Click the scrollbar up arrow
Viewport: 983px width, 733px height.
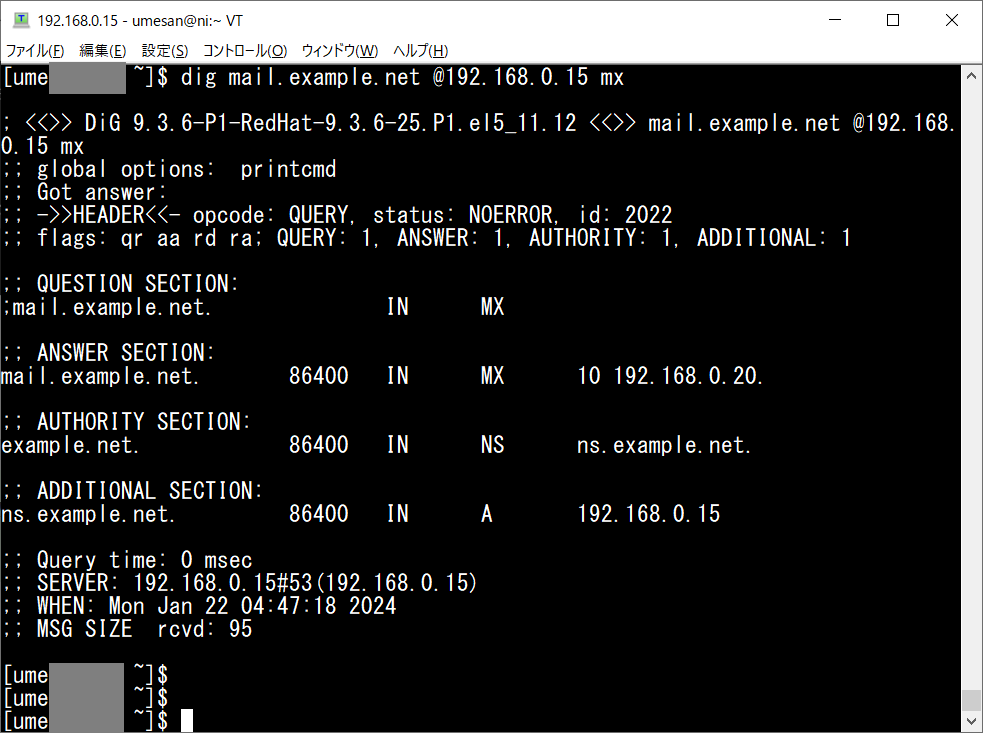click(971, 76)
